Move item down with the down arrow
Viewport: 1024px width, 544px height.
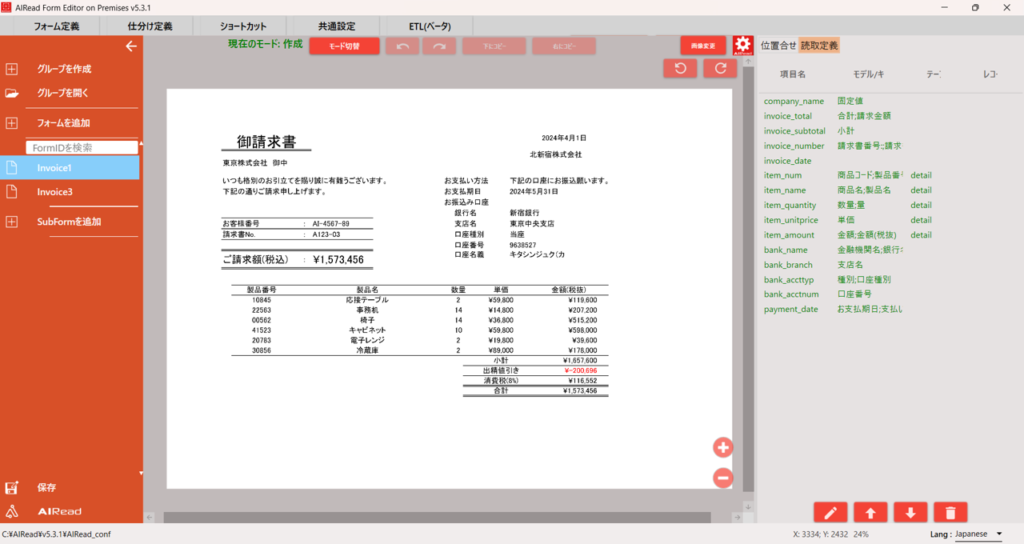click(x=909, y=512)
